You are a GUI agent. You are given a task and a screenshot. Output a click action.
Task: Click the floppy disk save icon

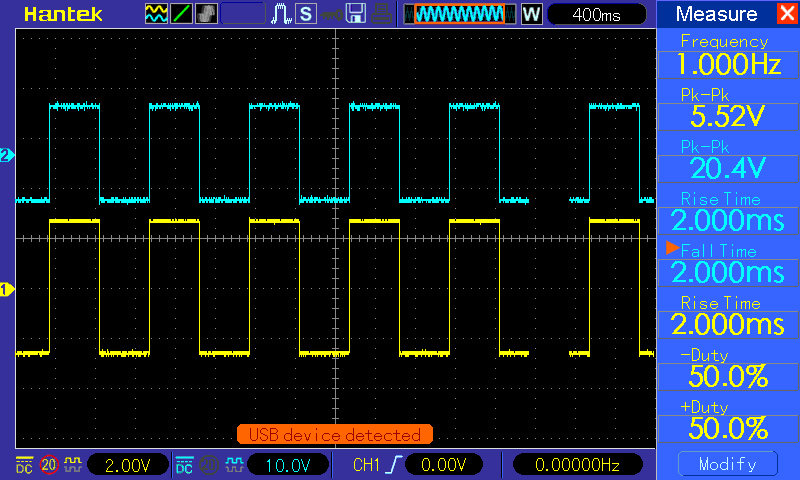click(x=356, y=14)
